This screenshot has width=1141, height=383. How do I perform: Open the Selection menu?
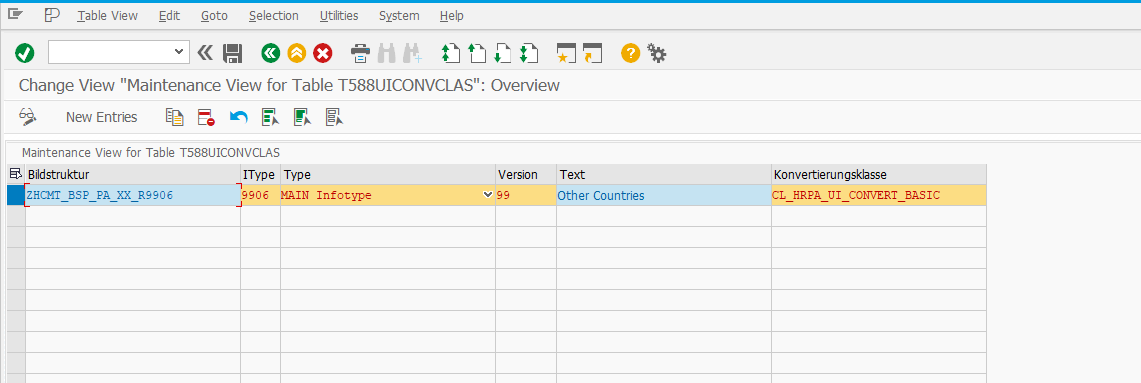[274, 15]
